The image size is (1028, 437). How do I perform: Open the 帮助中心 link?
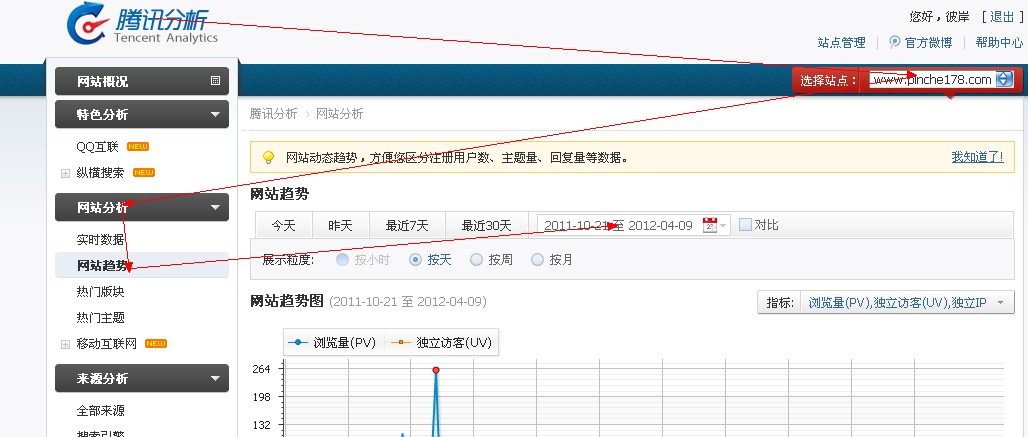[999, 43]
